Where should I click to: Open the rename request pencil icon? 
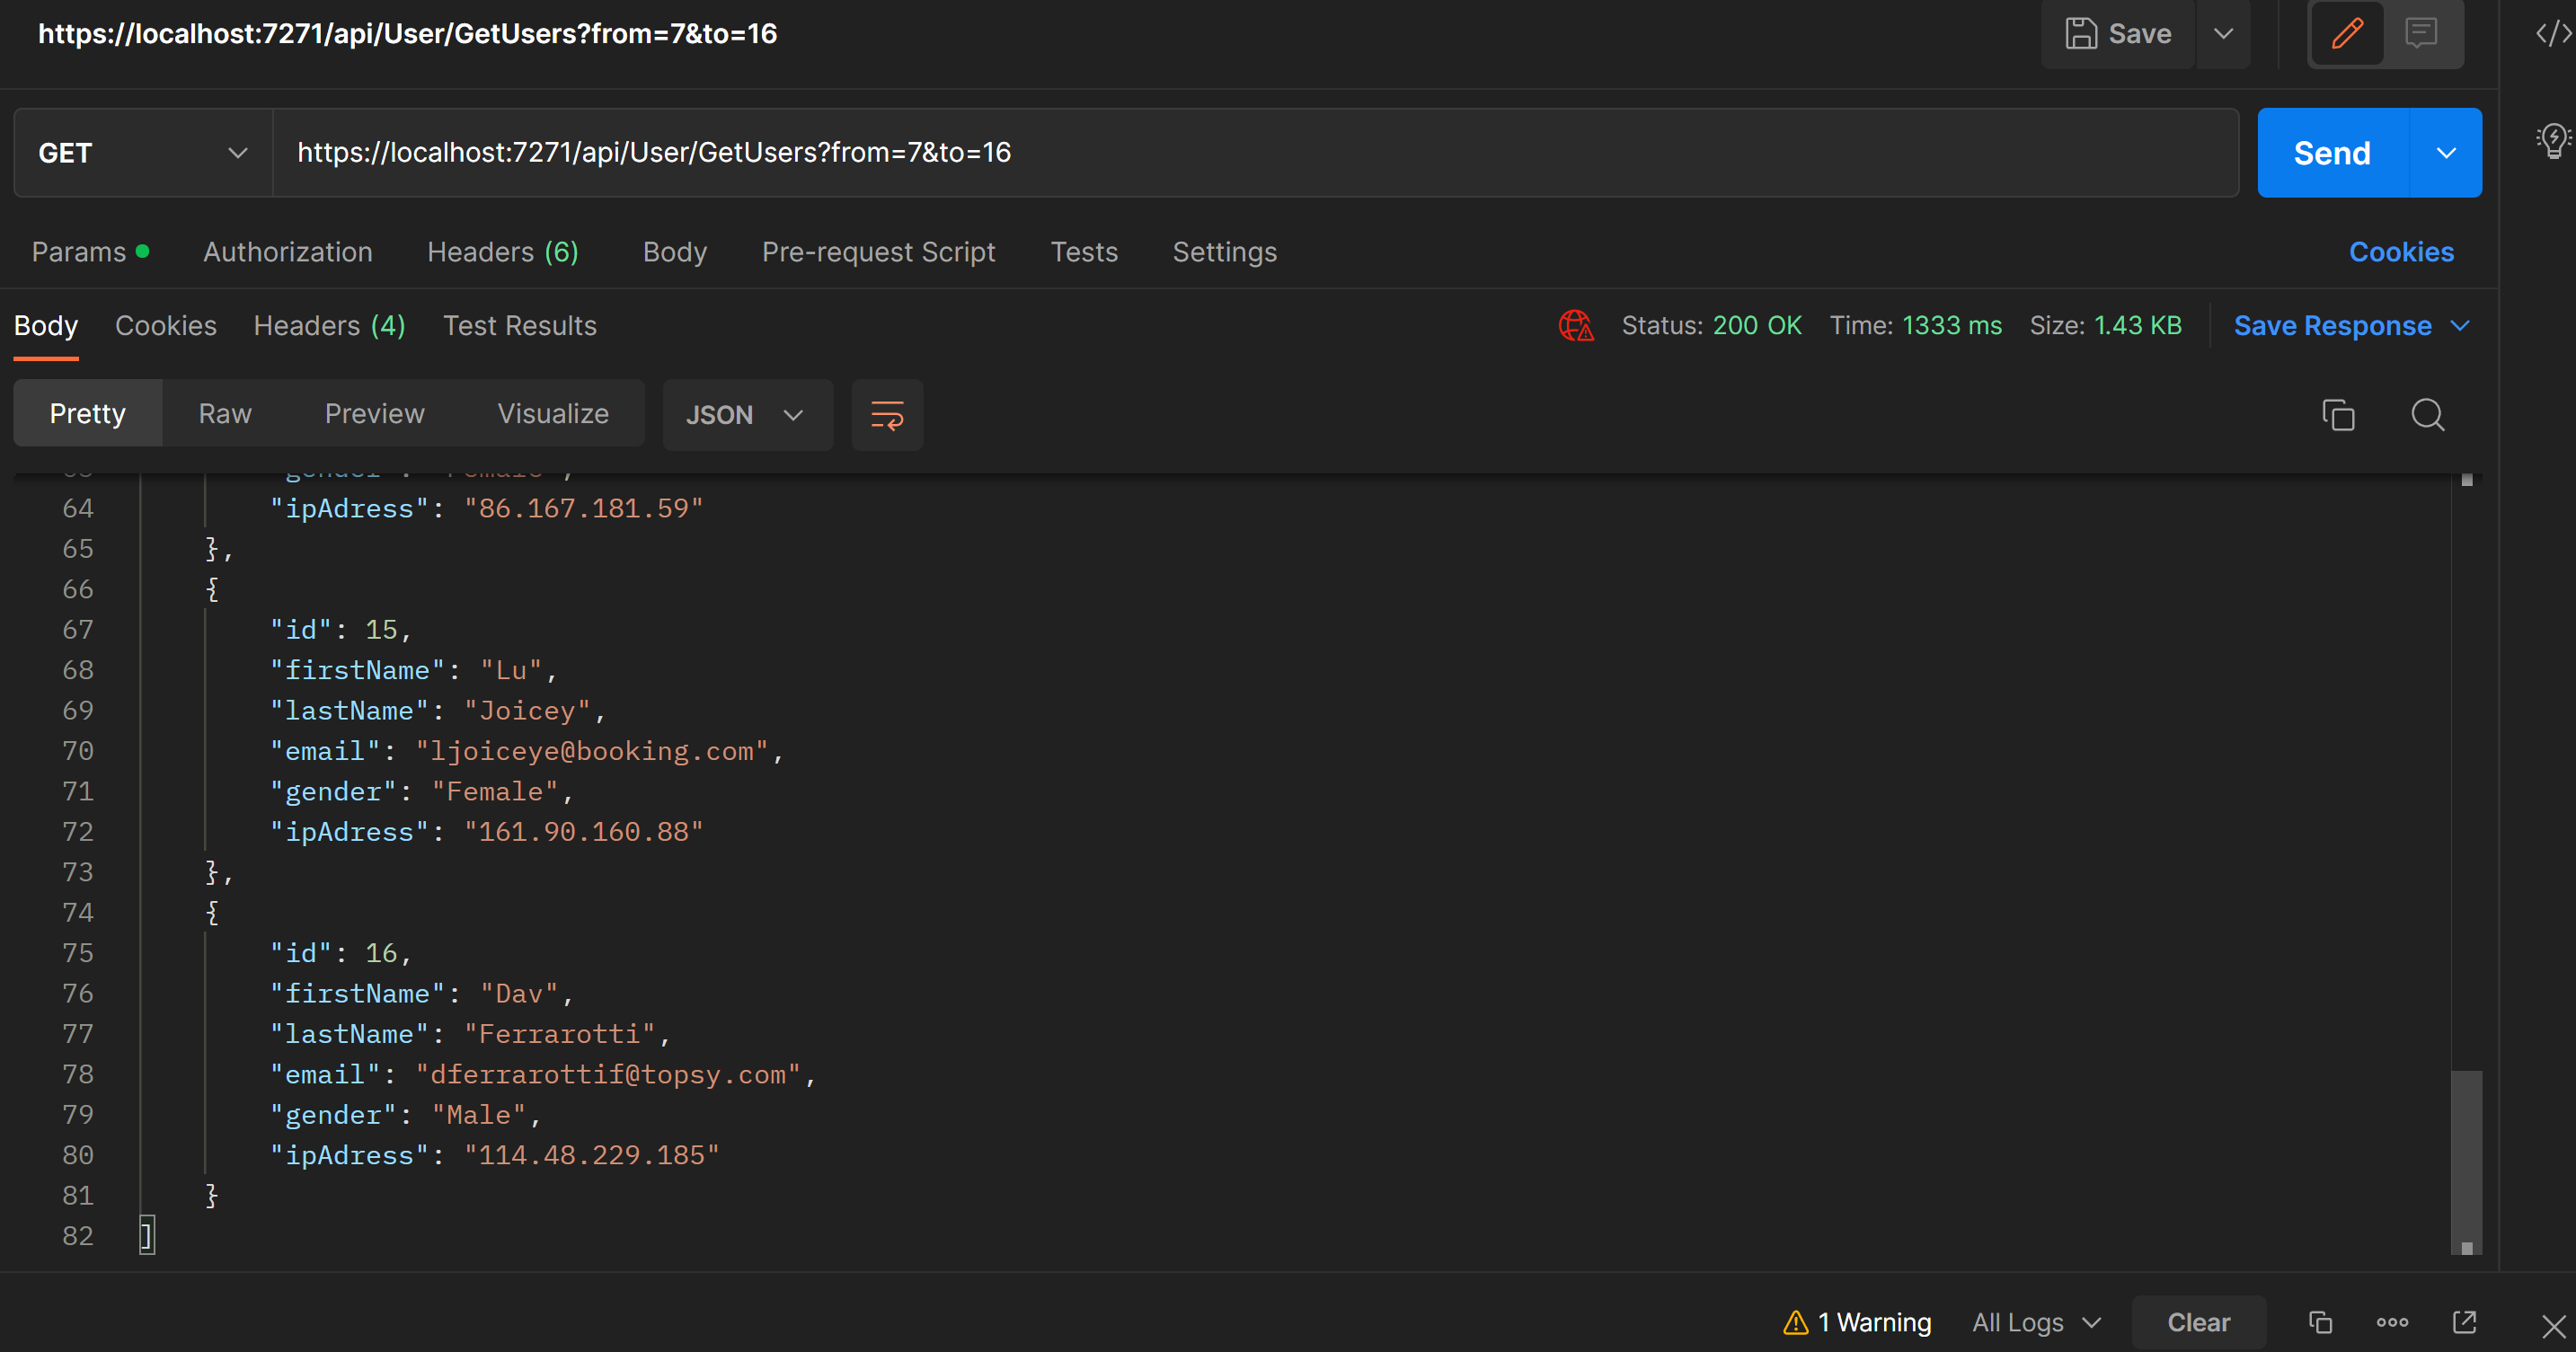(x=2347, y=33)
